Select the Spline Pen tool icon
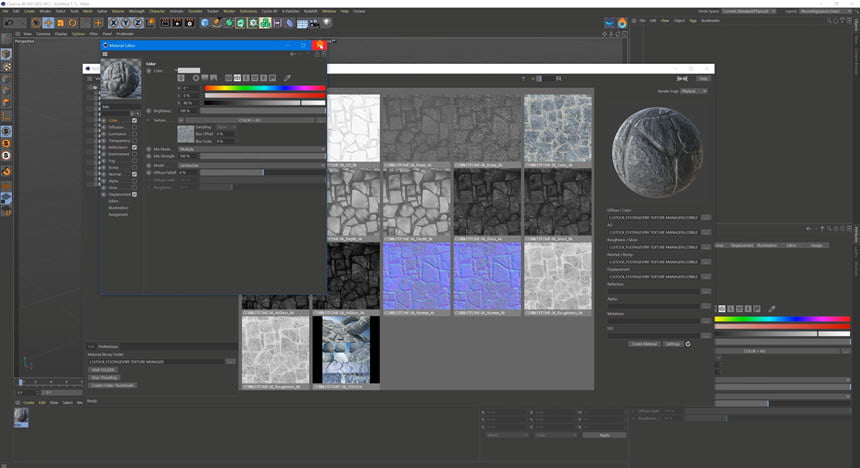860x468 pixels. click(217, 23)
